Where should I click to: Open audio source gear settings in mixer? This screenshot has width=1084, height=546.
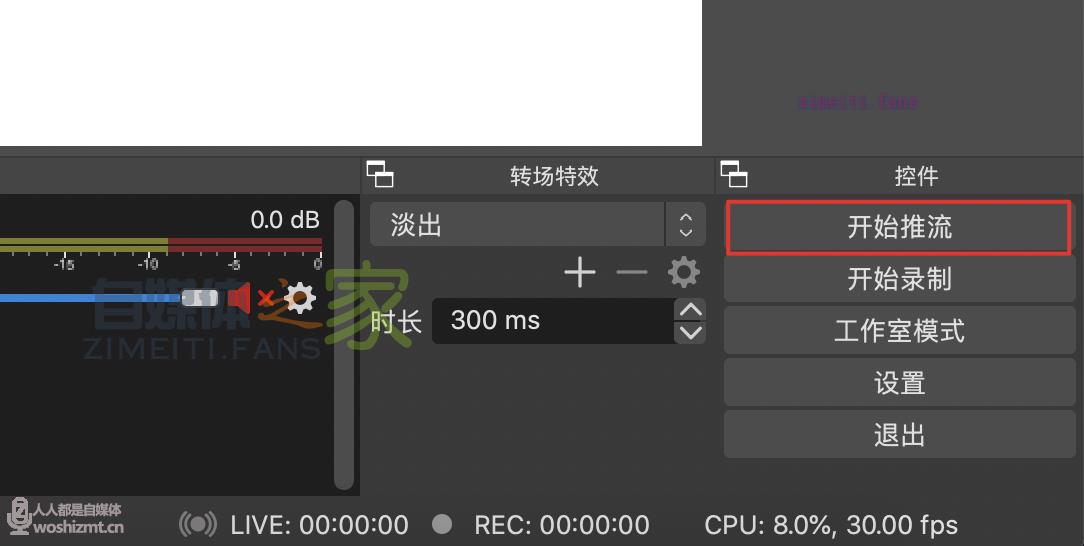pos(300,298)
